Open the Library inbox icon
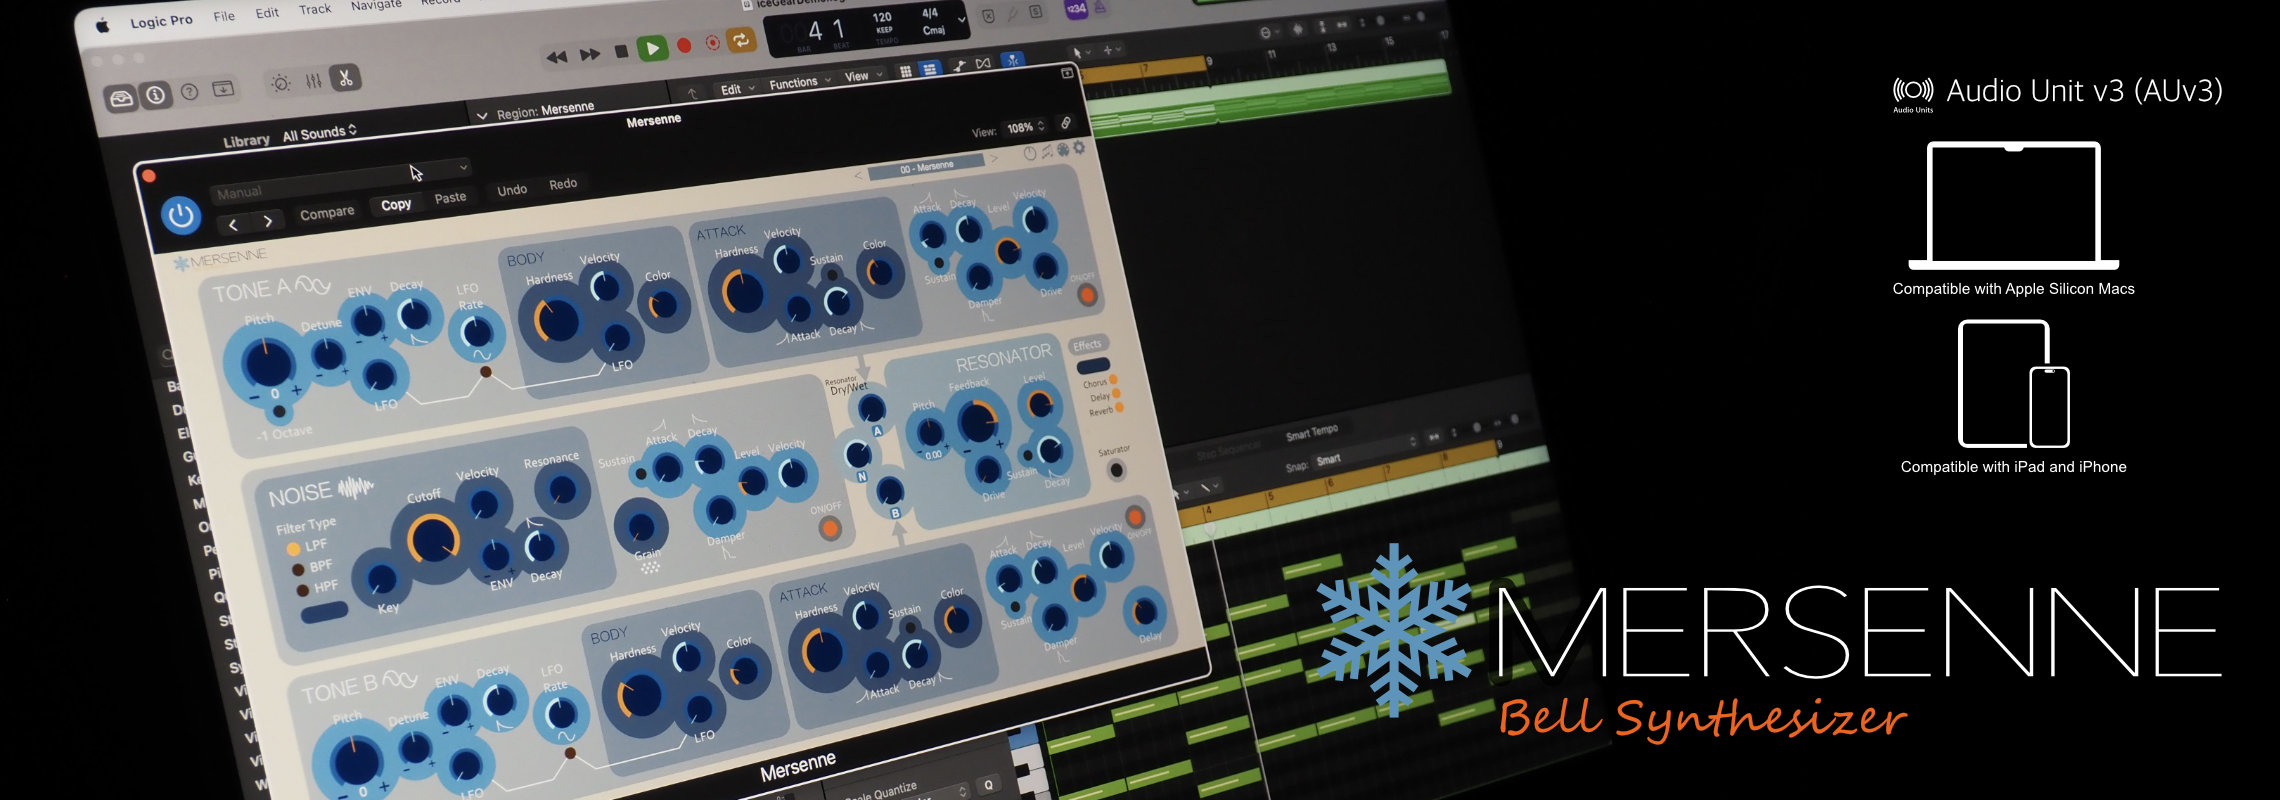 coord(122,97)
